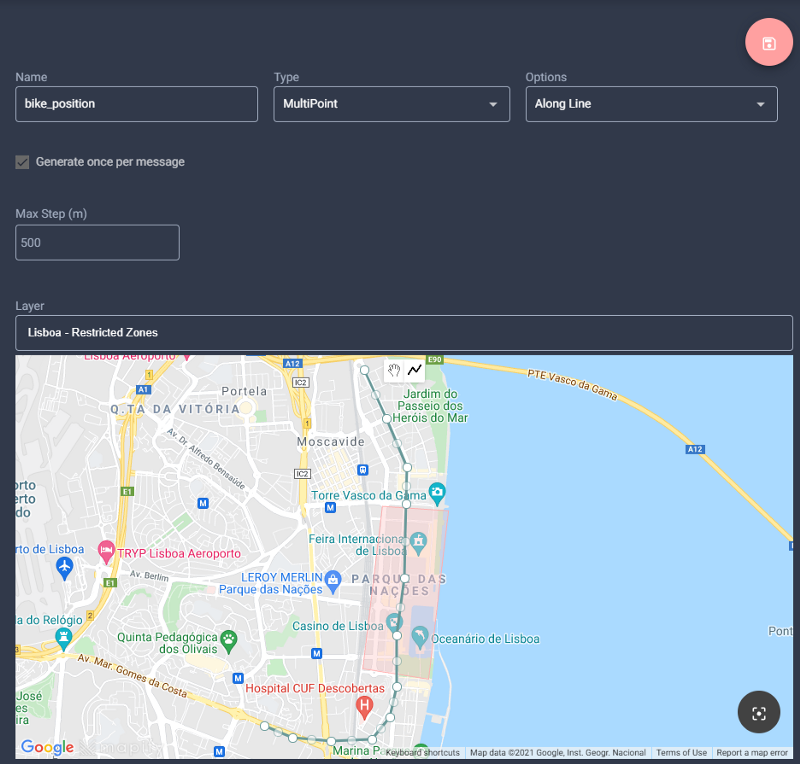Screen dimensions: 800x764
Task: Click the Max Step (m) input field
Action: point(97,243)
